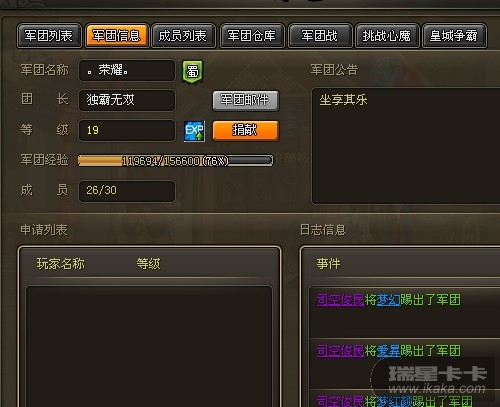Click the 等级 column header in 申请列表

click(149, 264)
